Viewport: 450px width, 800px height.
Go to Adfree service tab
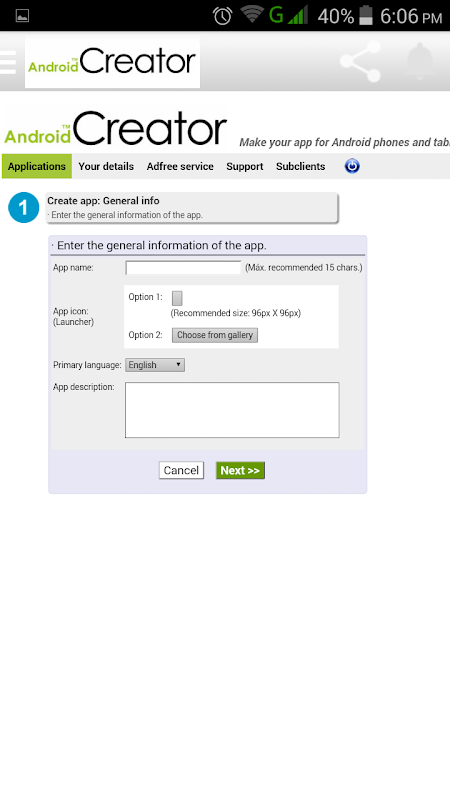point(180,166)
